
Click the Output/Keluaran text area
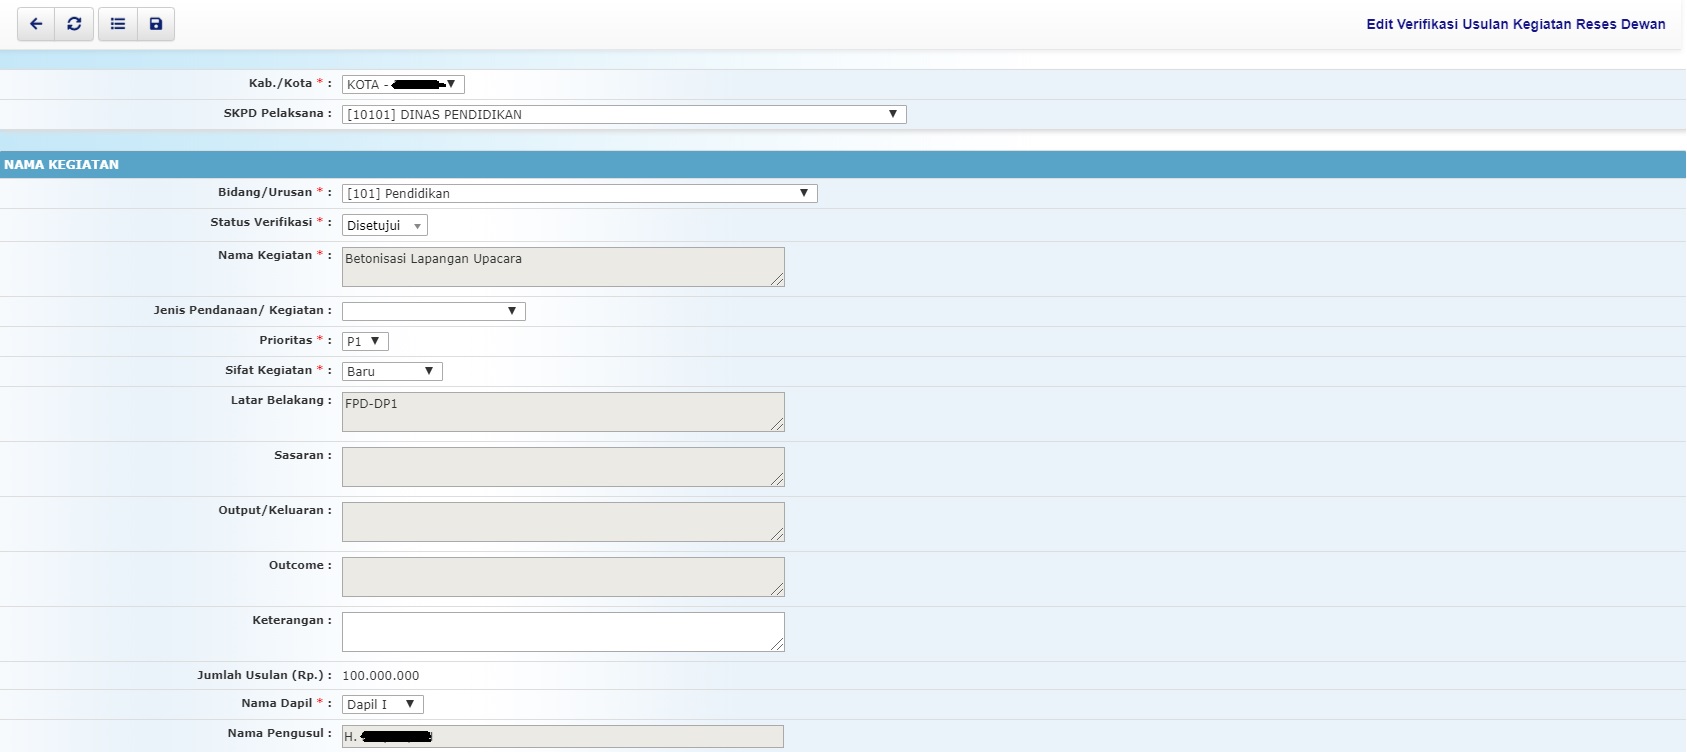[x=562, y=522]
